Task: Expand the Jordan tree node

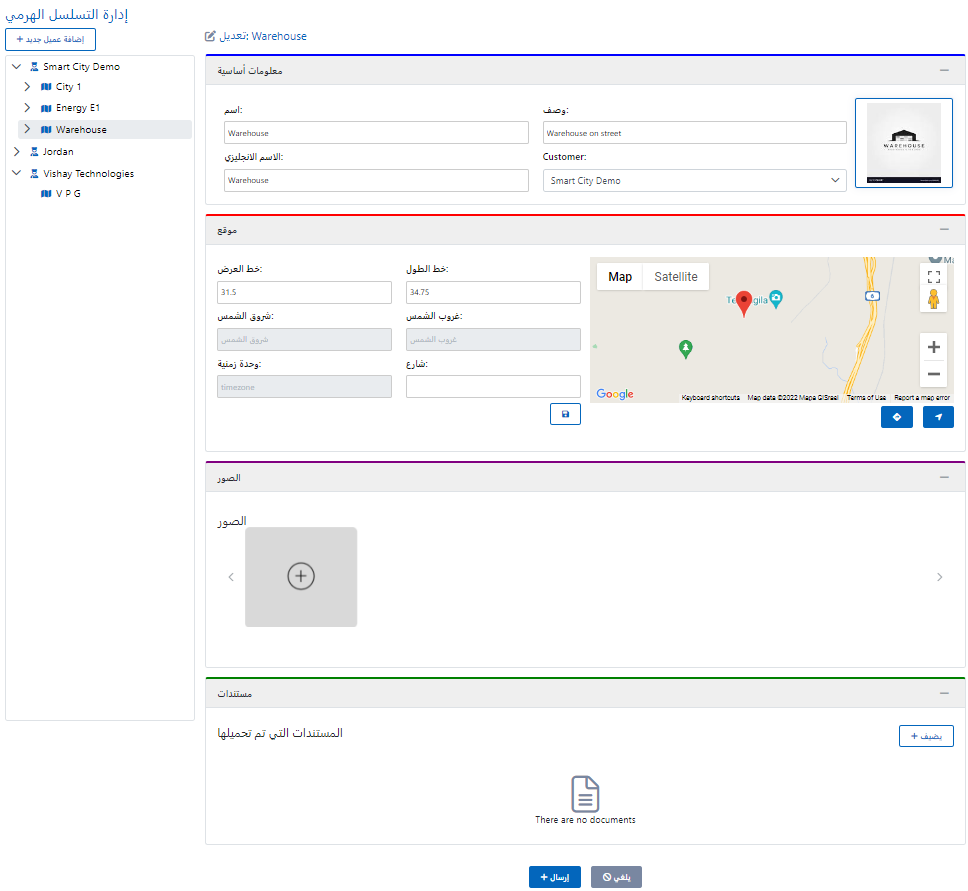Action: (x=17, y=152)
